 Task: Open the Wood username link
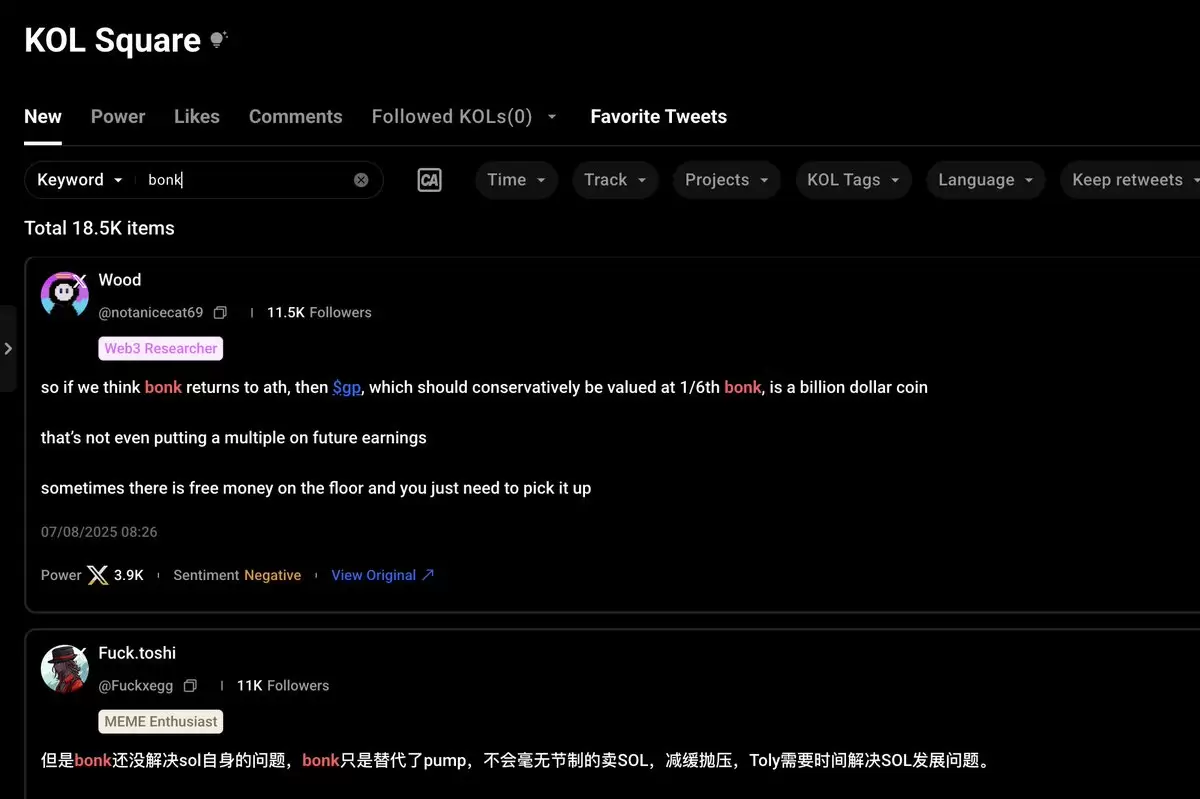[120, 280]
